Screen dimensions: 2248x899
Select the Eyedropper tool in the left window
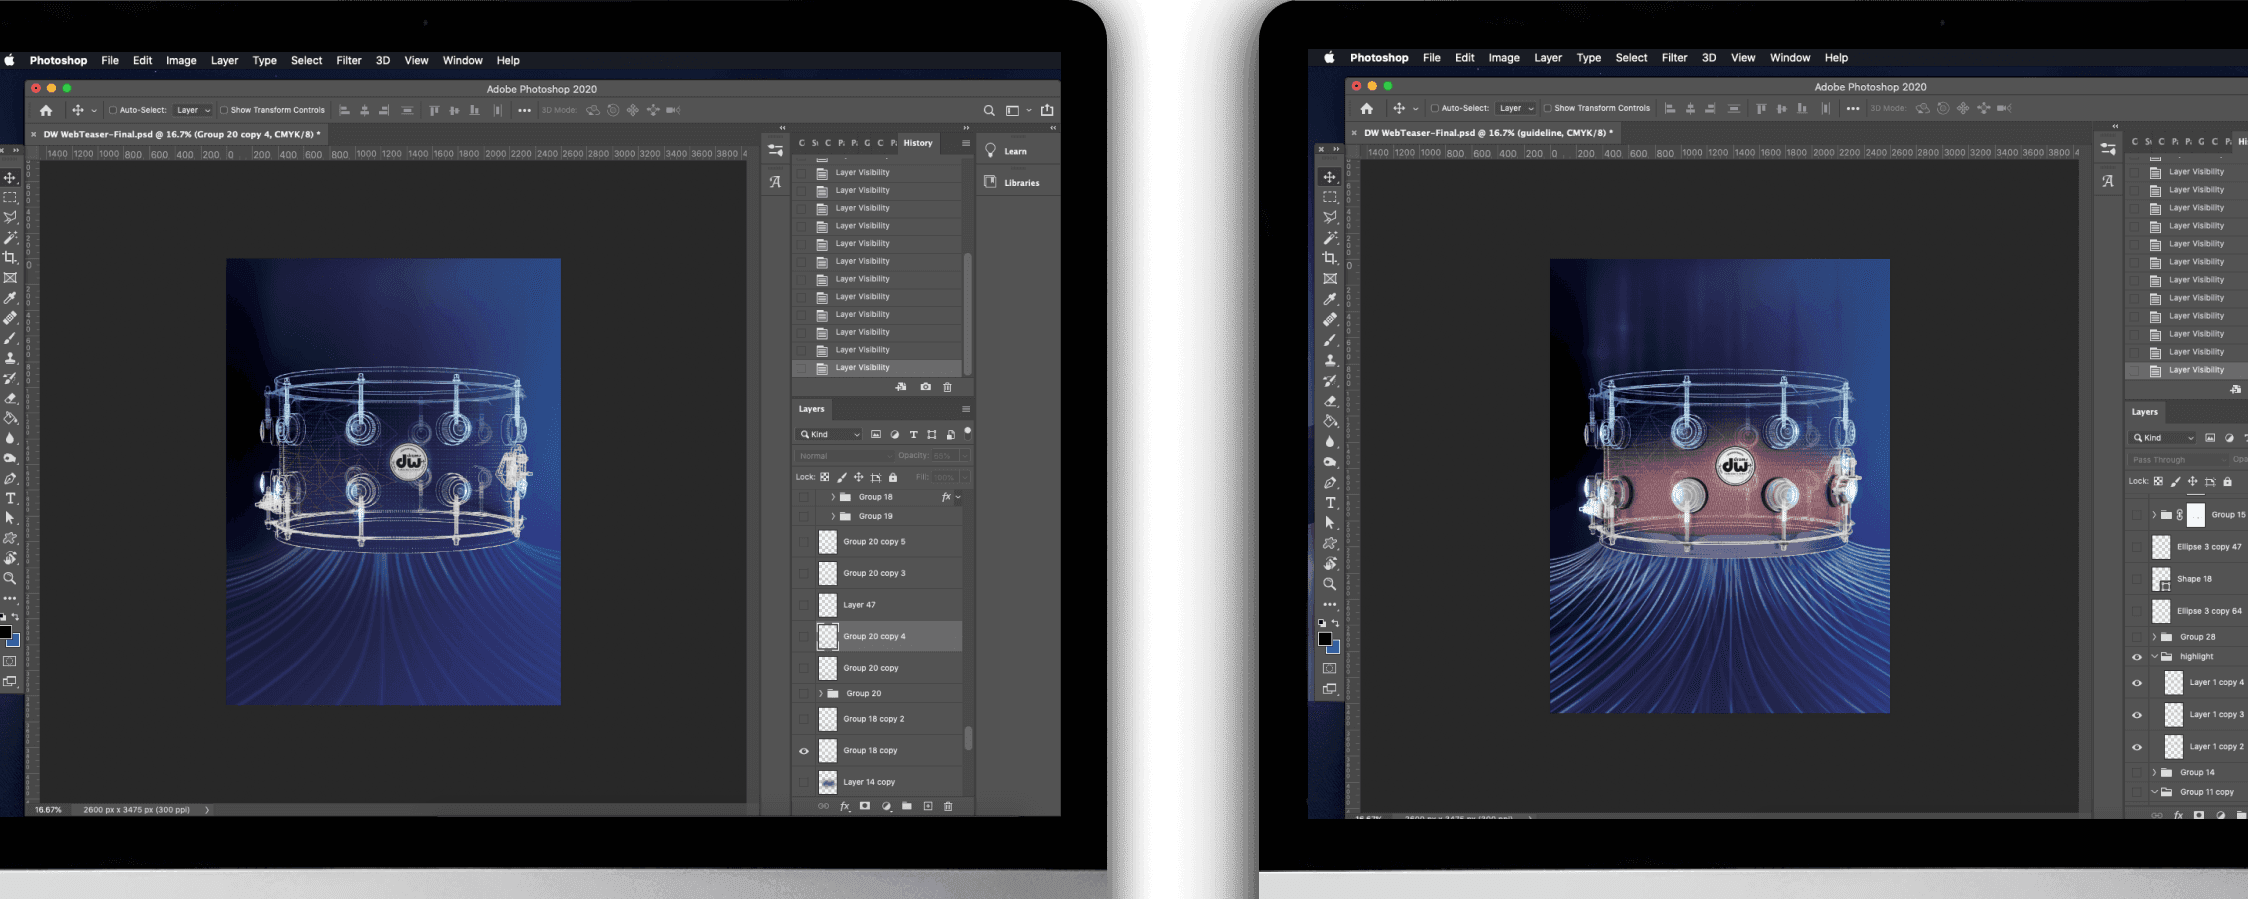pyautogui.click(x=10, y=297)
